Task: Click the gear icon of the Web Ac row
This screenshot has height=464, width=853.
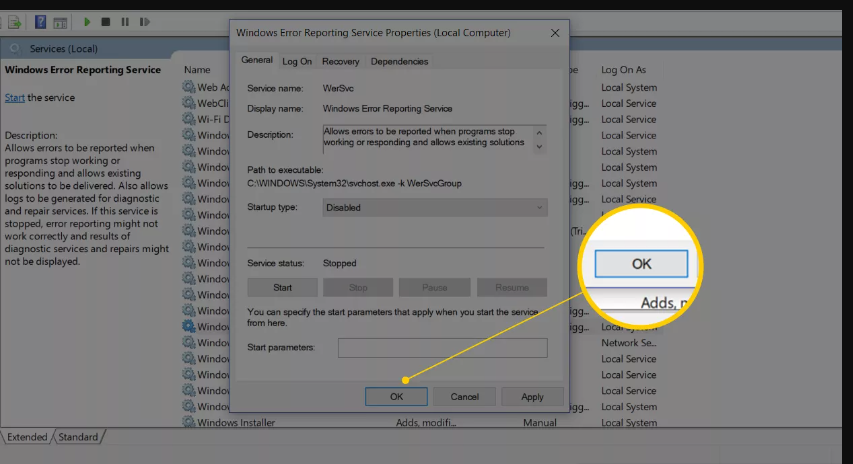Action: pos(189,87)
